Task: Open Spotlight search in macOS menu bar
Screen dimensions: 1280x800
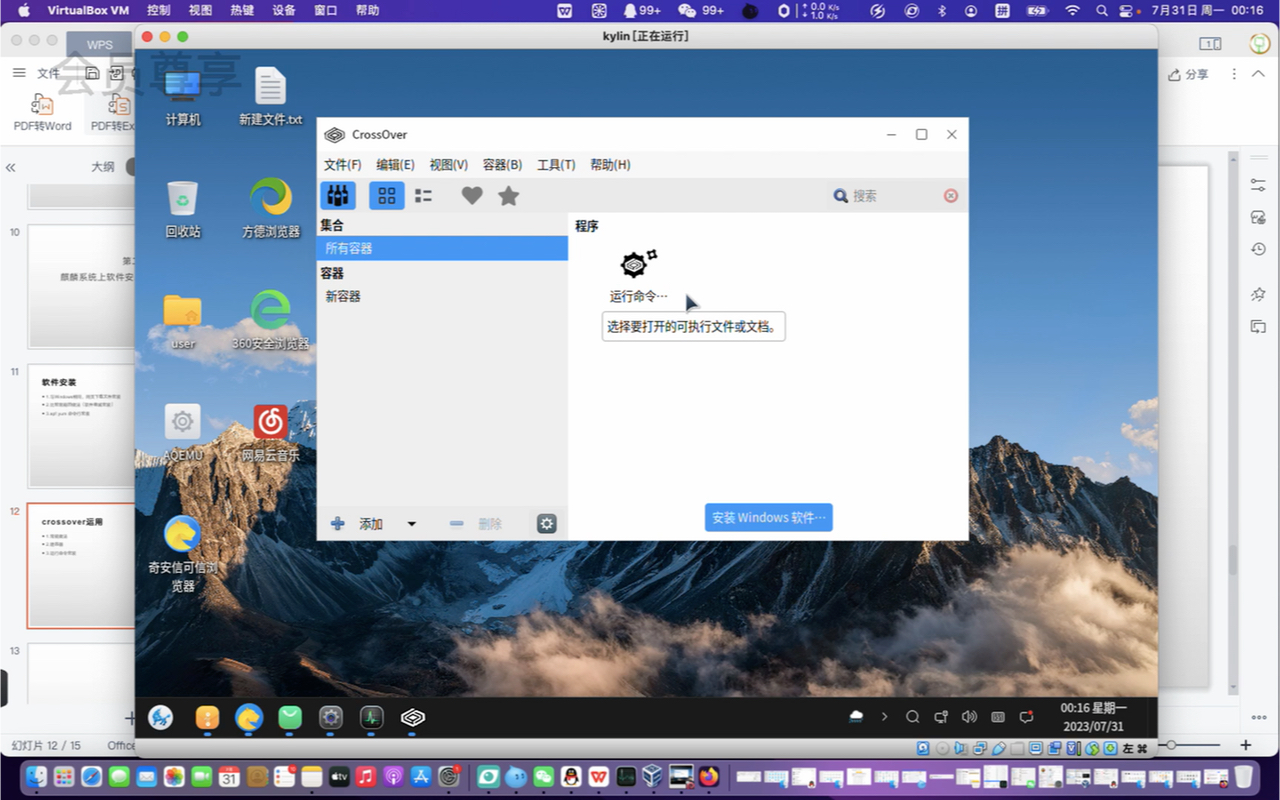Action: click(x=1101, y=10)
